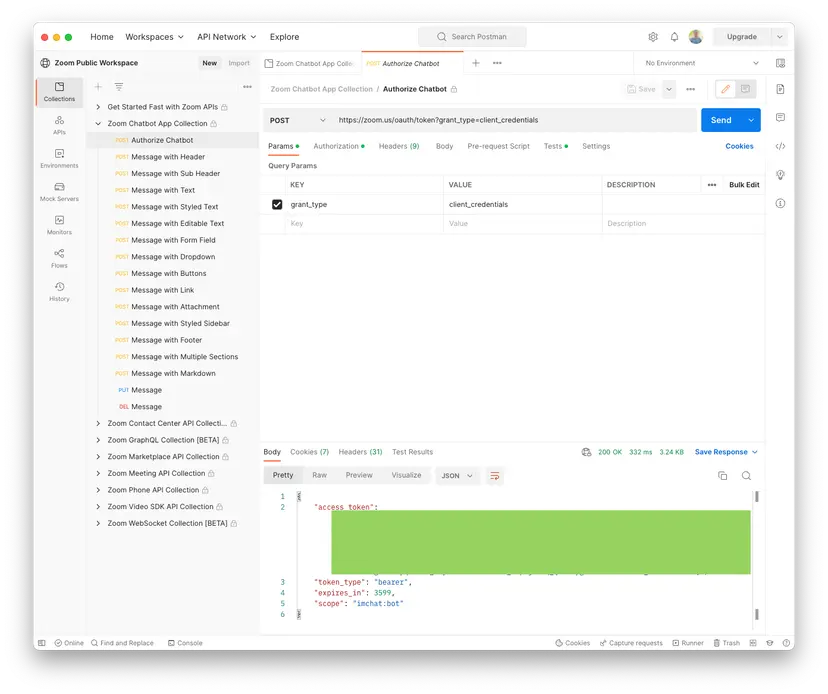Select Mock Servers in the left sidebar

(x=59, y=190)
